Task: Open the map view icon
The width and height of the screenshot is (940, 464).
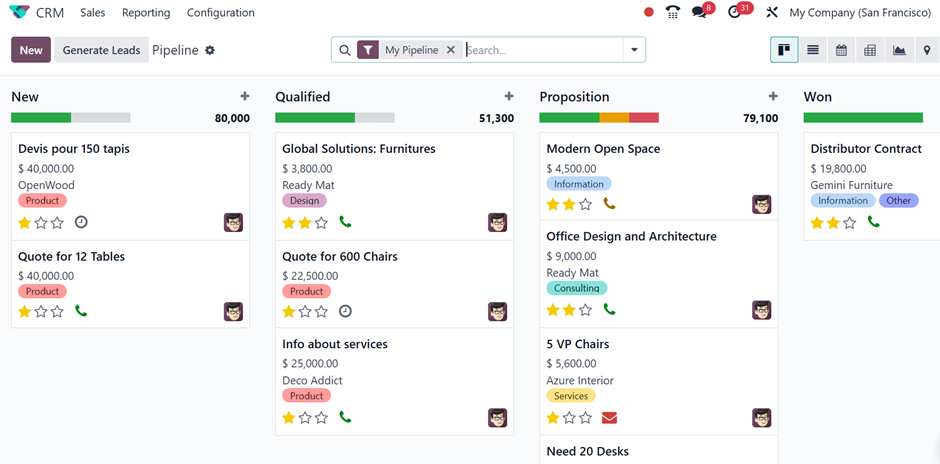Action: tap(927, 50)
